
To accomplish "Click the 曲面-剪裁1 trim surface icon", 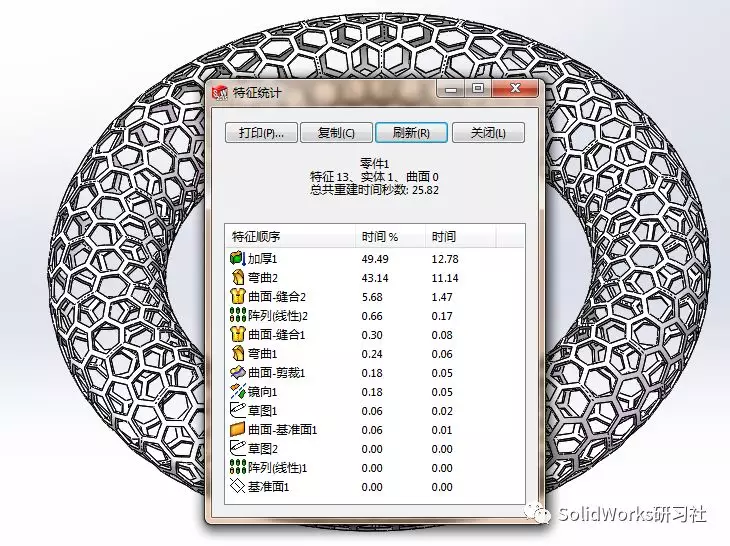I will [x=237, y=373].
